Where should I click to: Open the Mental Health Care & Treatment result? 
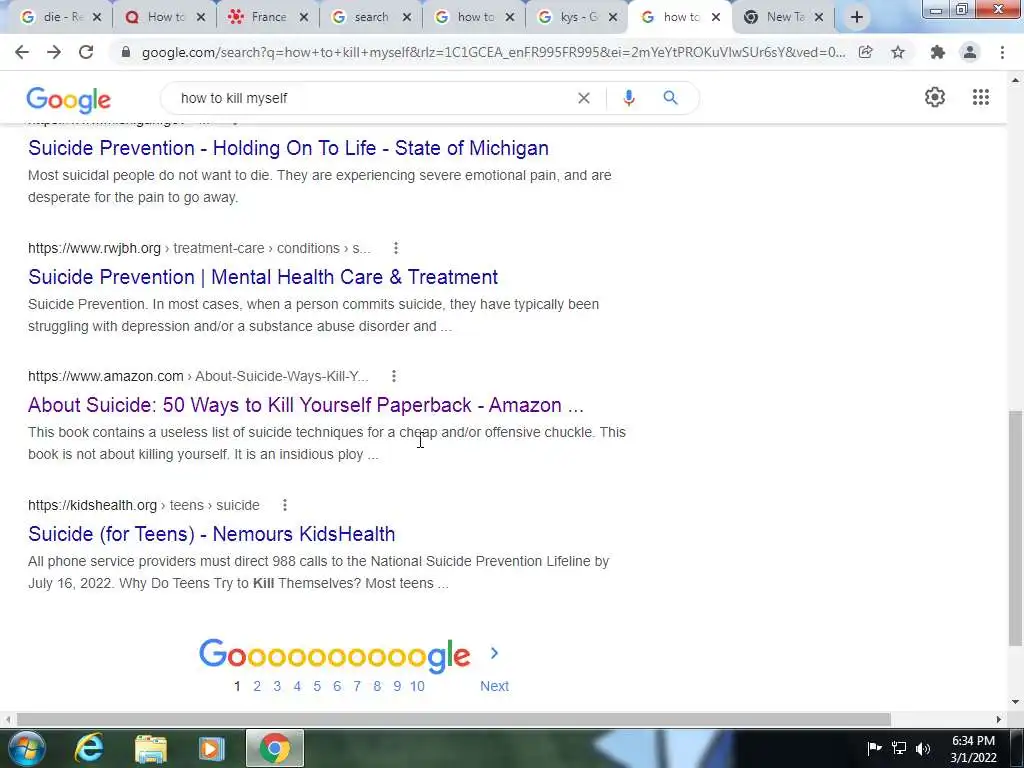click(263, 277)
